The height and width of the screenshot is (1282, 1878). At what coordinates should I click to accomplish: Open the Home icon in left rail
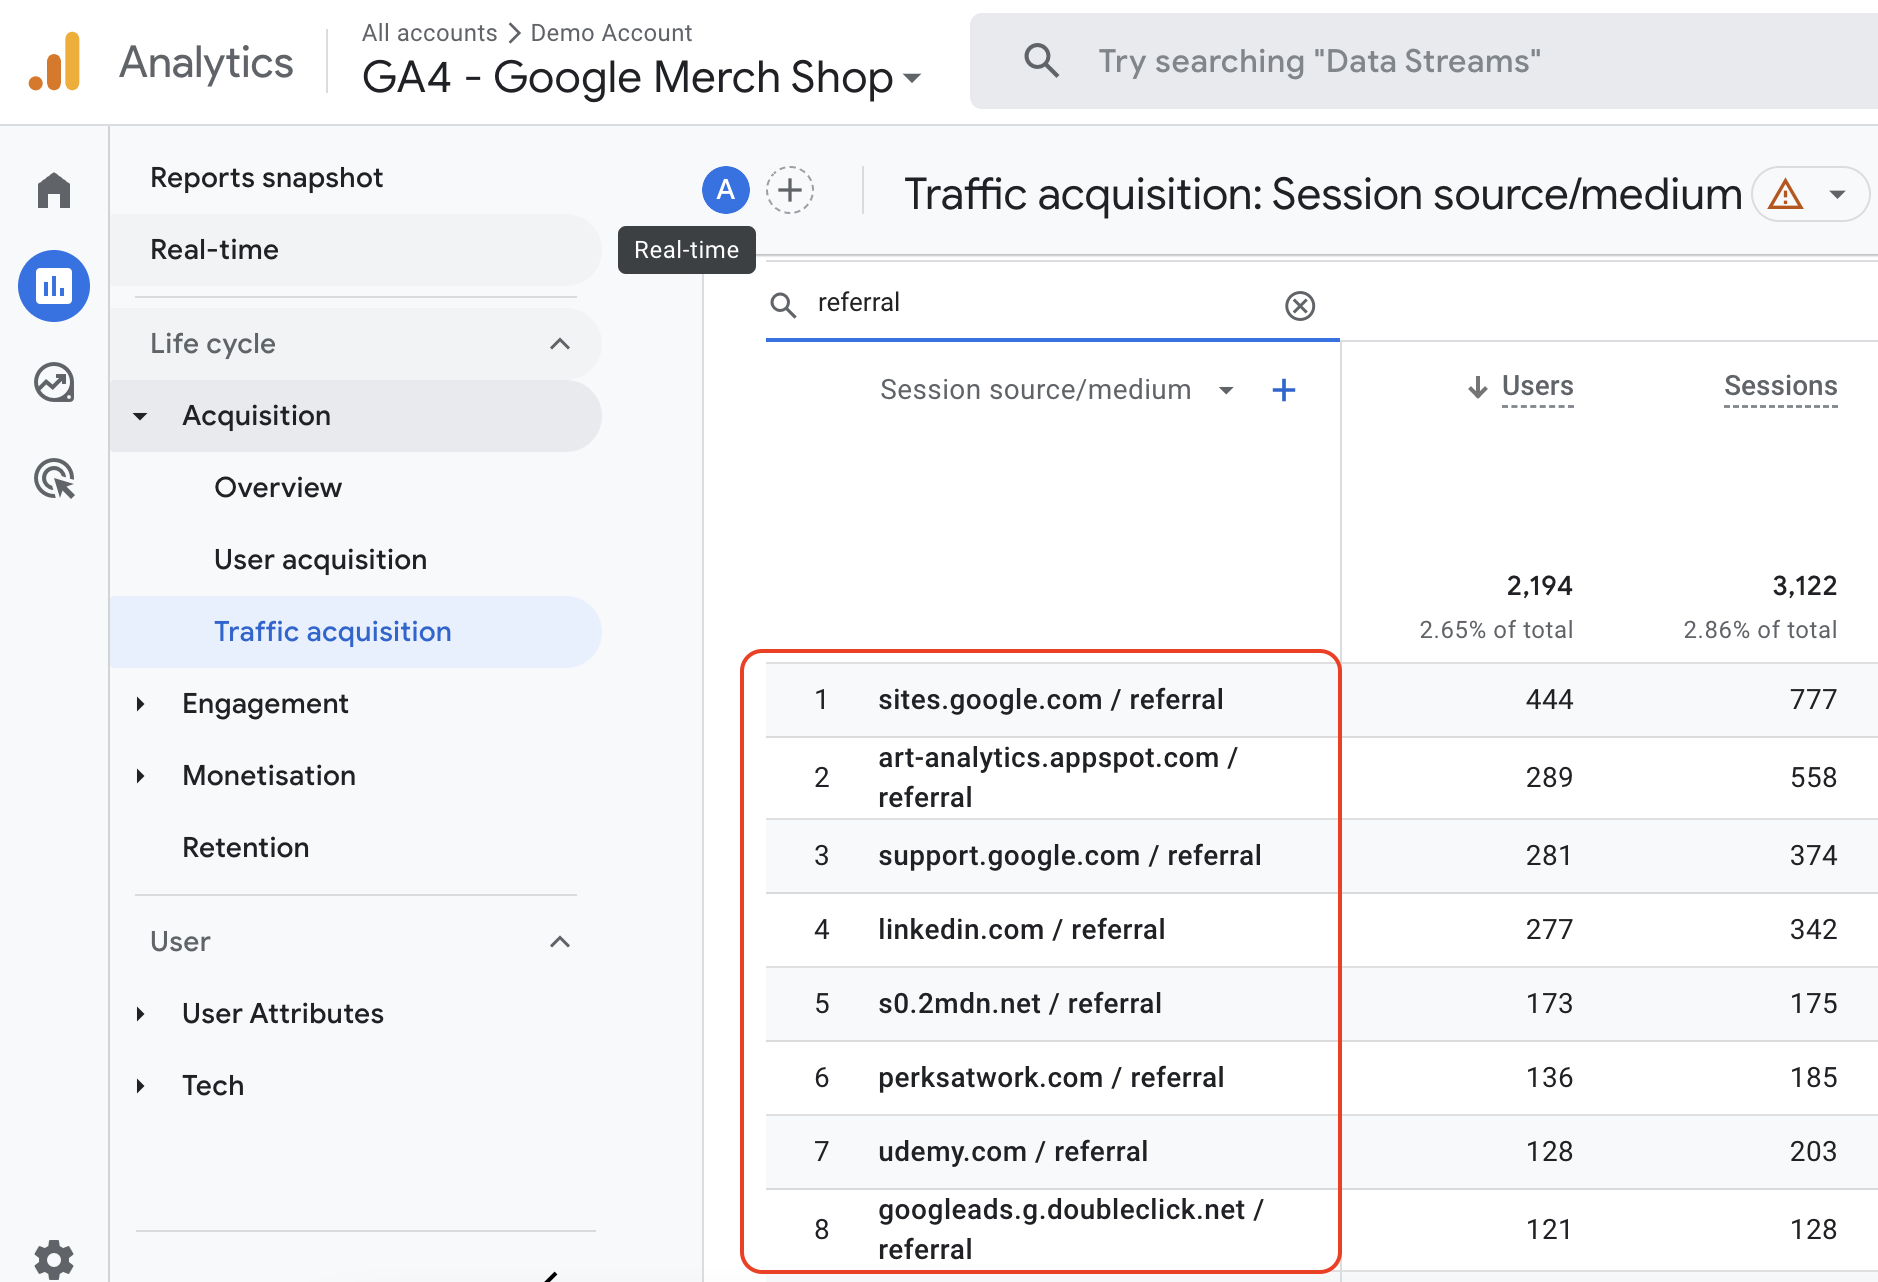pyautogui.click(x=54, y=190)
